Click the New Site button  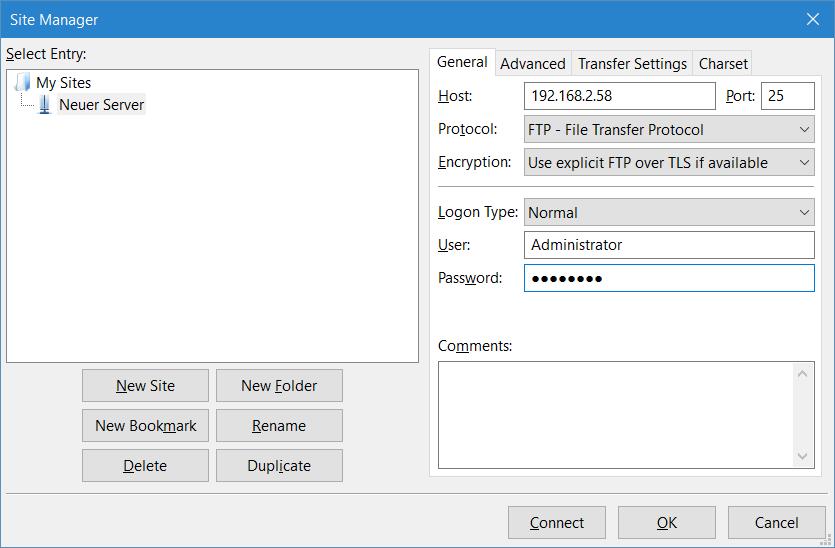145,386
